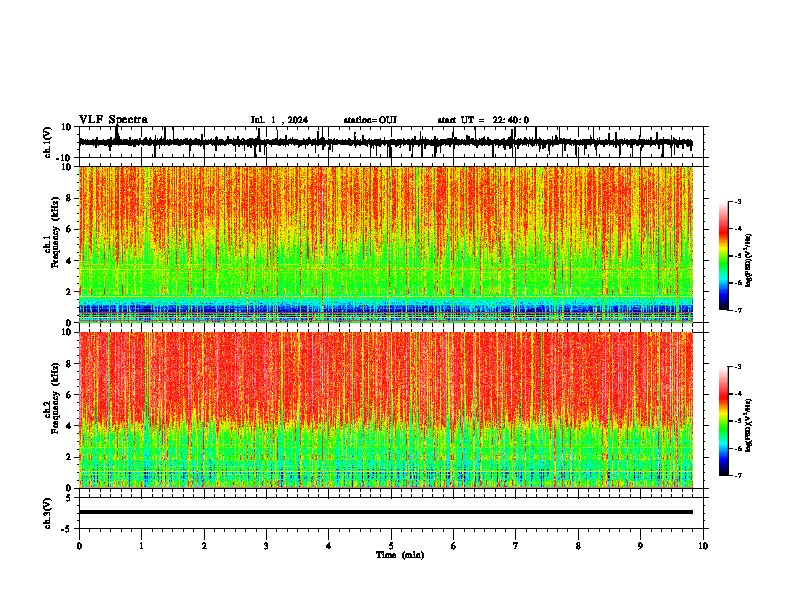792x612 pixels.
Task: Click the 'ch.3(V)' axis label
Action: point(48,514)
